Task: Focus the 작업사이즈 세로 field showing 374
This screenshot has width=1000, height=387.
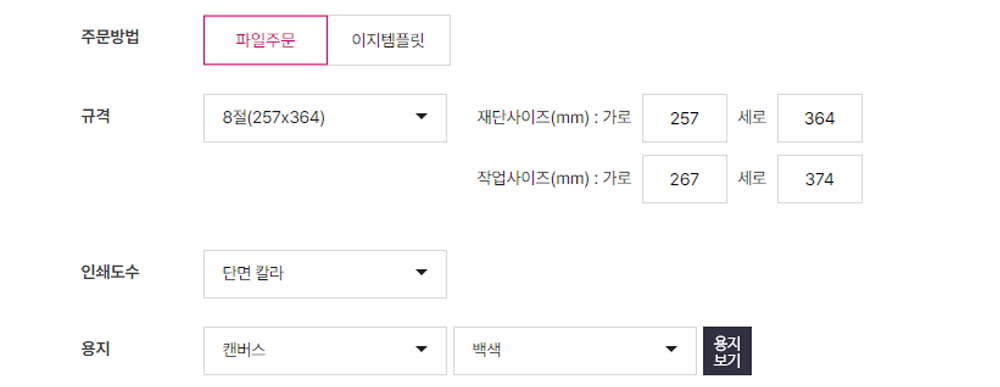Action: click(x=820, y=179)
